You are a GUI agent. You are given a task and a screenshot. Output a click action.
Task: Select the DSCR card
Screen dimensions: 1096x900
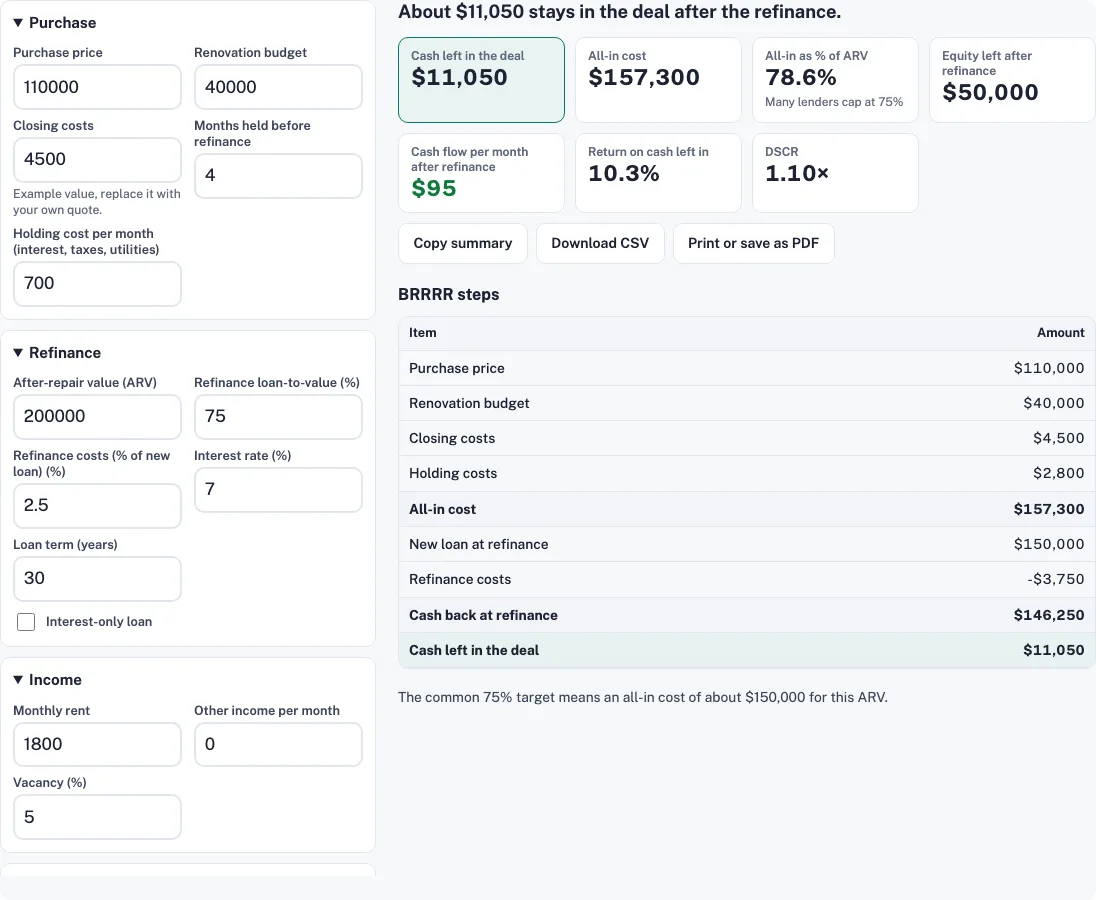(835, 173)
